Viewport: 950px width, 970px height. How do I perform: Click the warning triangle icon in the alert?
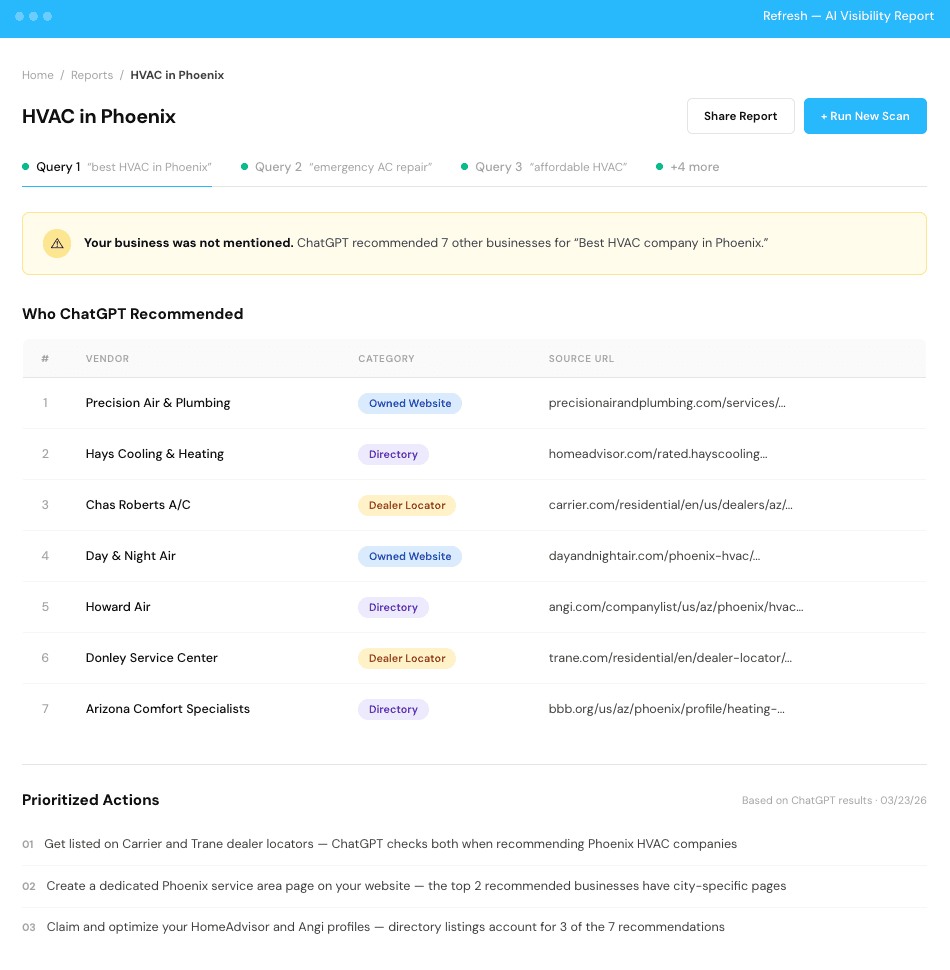tap(57, 243)
